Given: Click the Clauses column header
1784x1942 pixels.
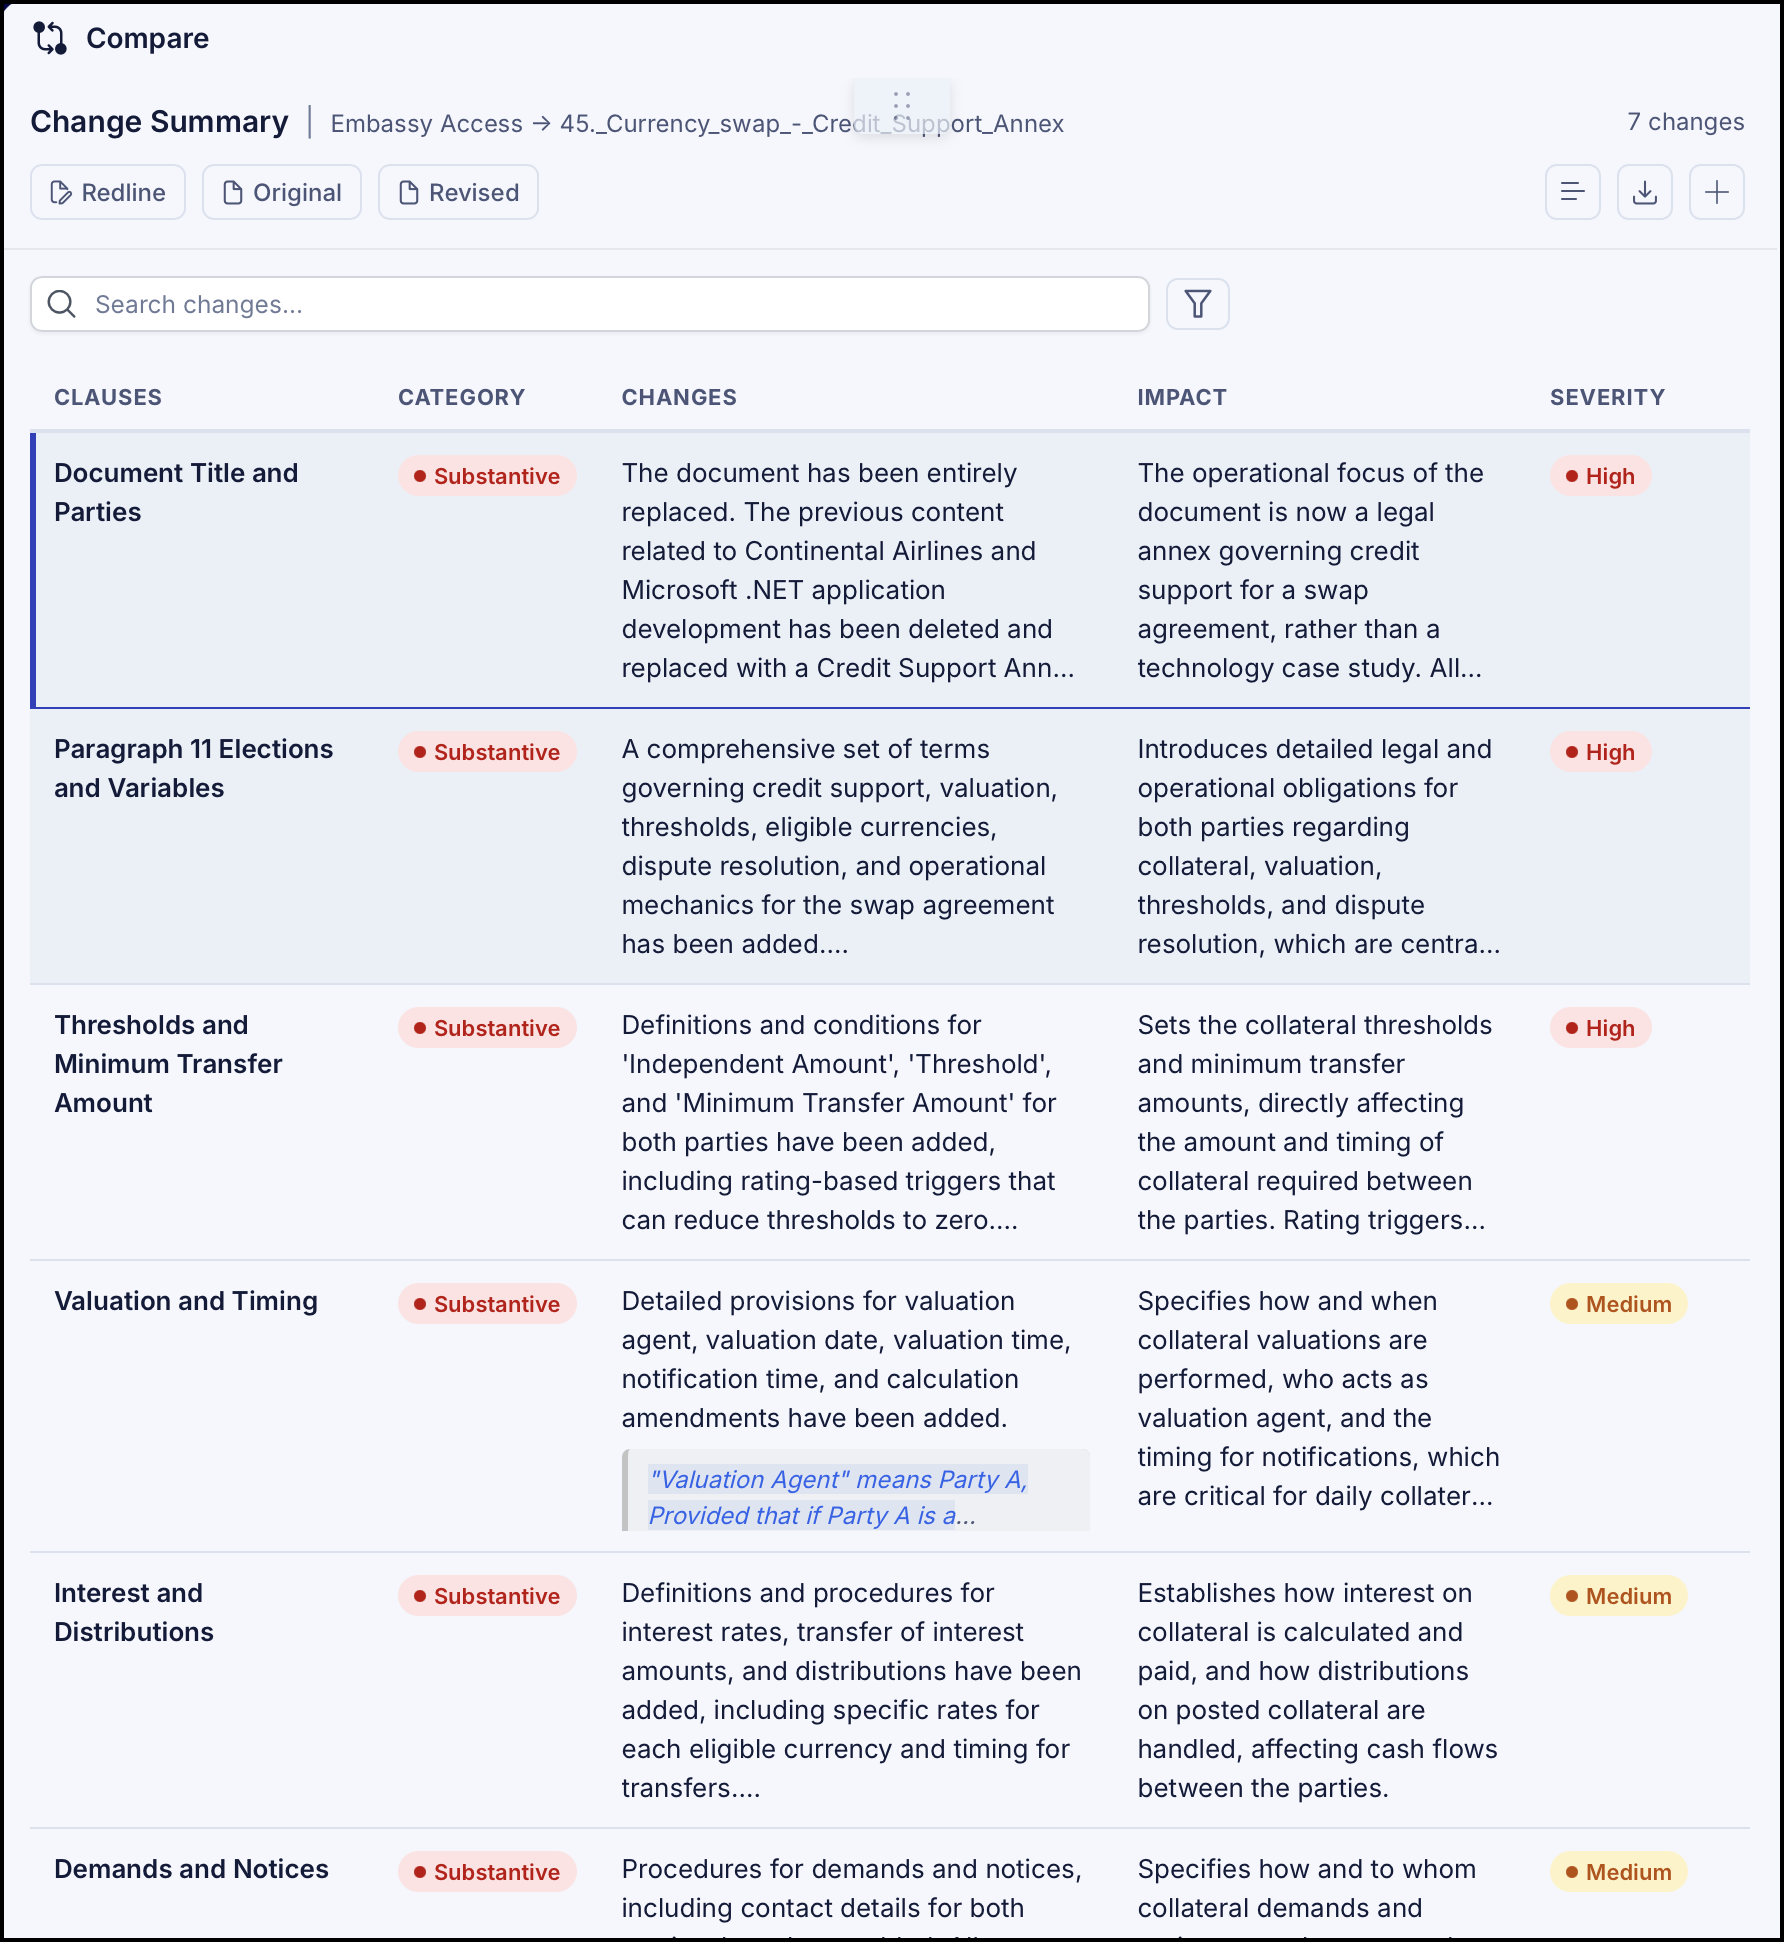Looking at the screenshot, I should (x=108, y=397).
